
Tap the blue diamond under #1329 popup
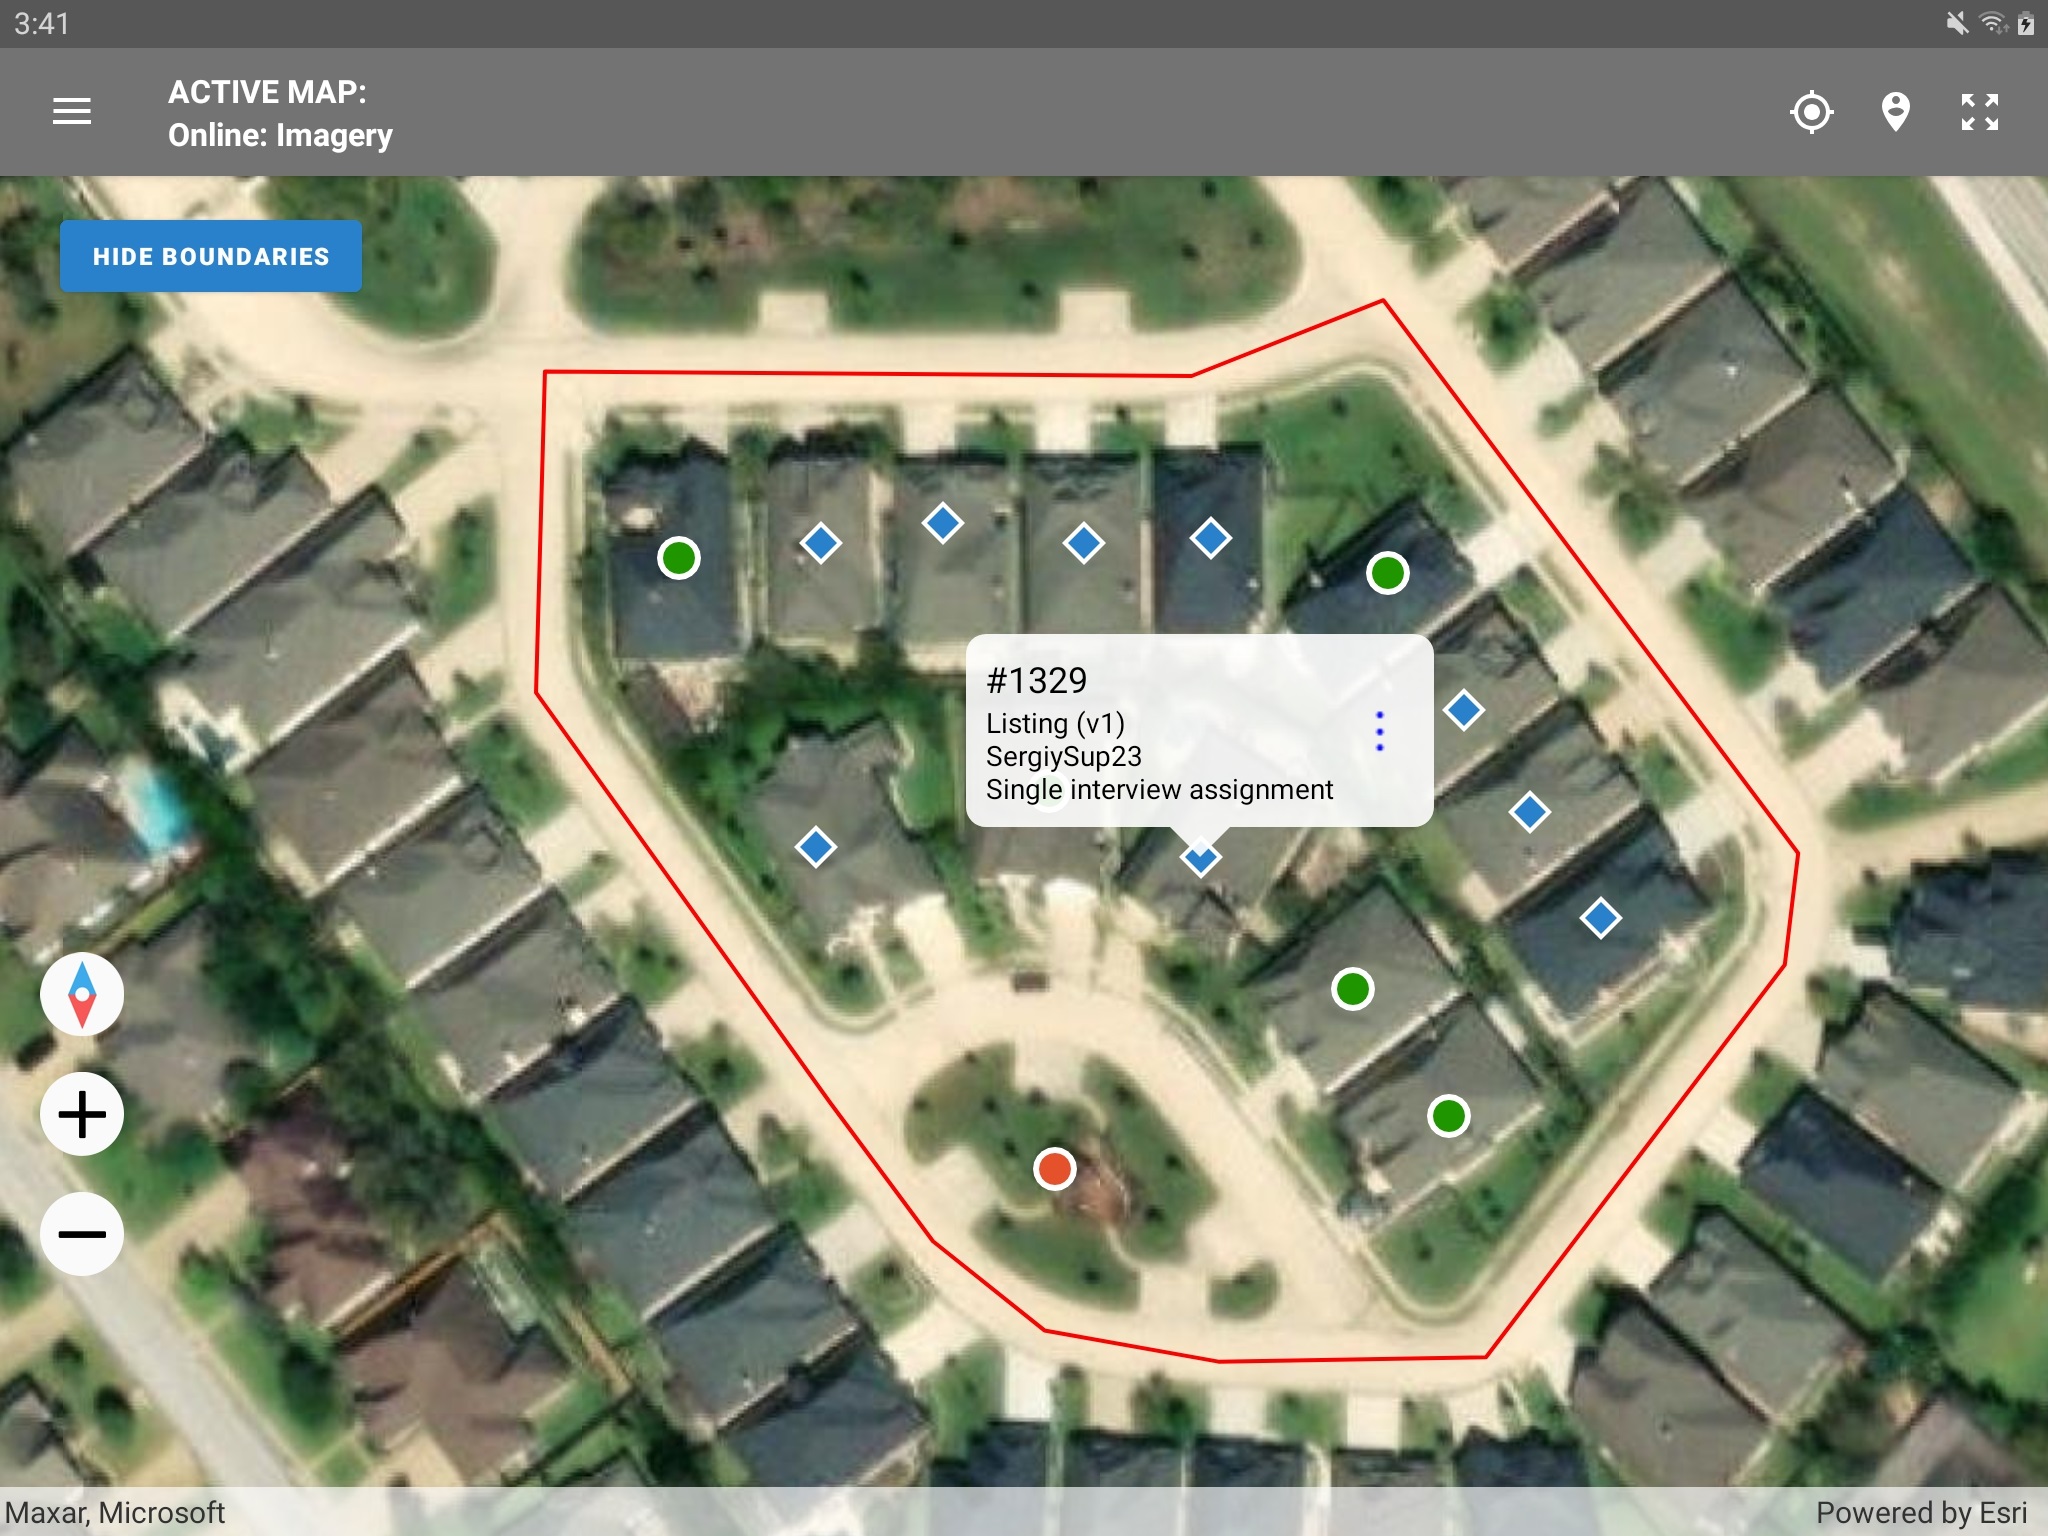(x=1200, y=860)
